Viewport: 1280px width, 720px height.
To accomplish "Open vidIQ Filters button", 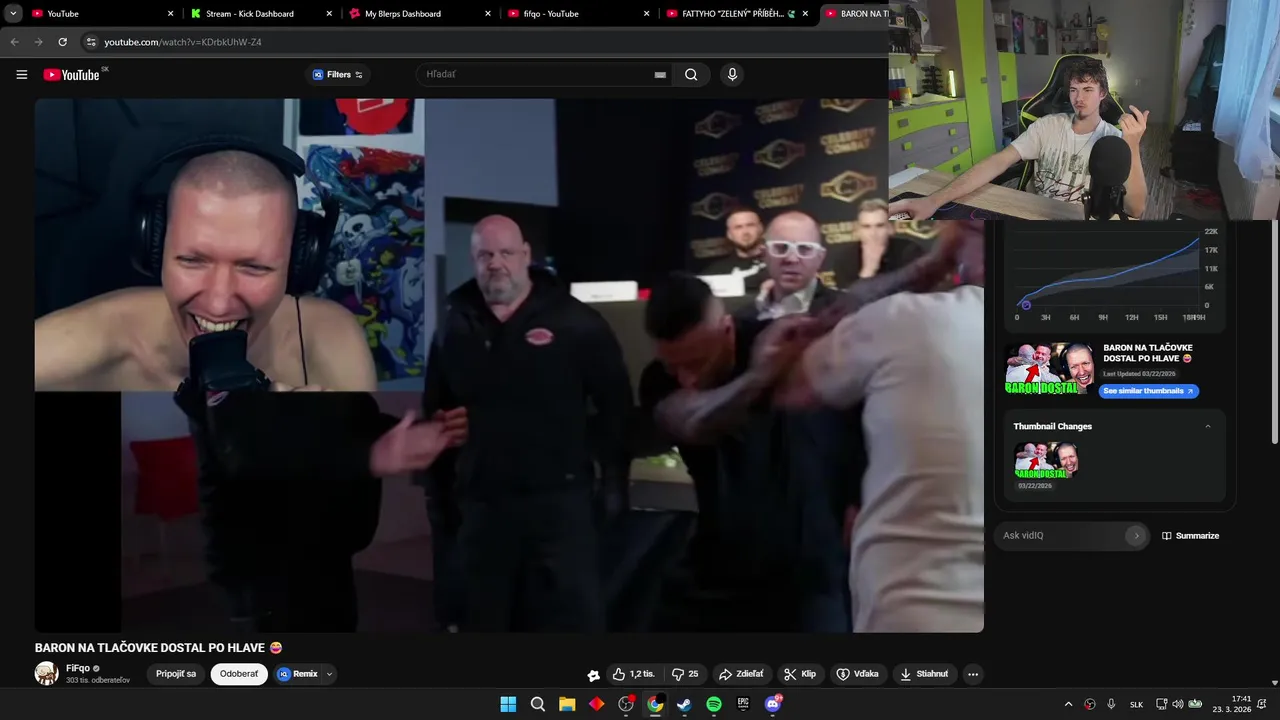I will (x=338, y=75).
